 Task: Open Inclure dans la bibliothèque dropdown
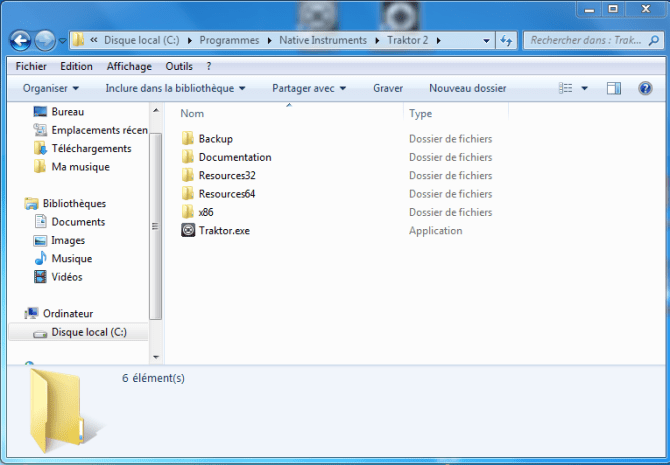[x=175, y=88]
